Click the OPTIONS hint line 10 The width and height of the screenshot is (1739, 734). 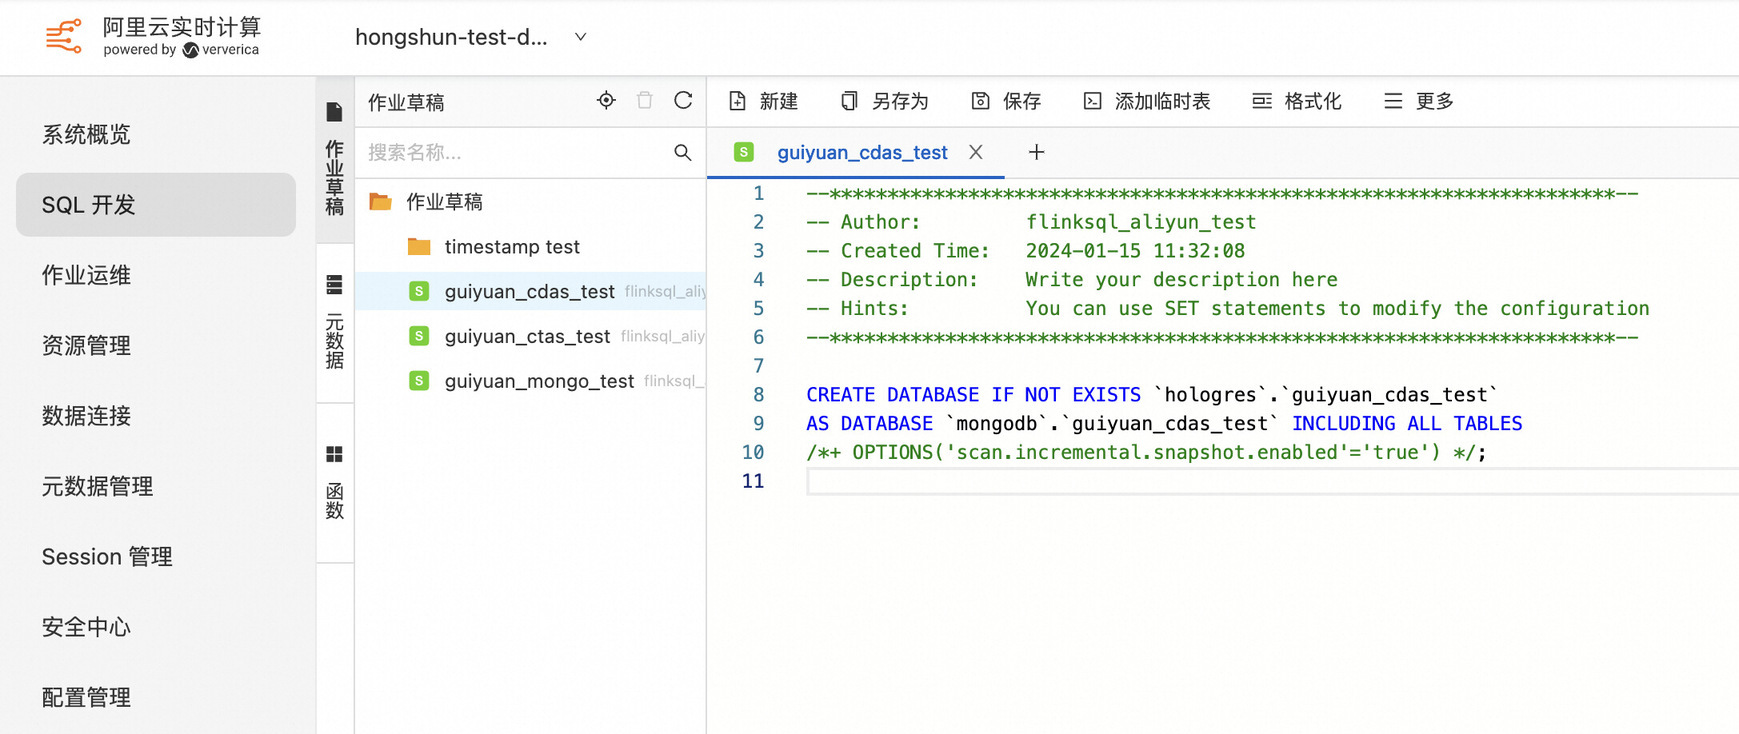point(1146,452)
